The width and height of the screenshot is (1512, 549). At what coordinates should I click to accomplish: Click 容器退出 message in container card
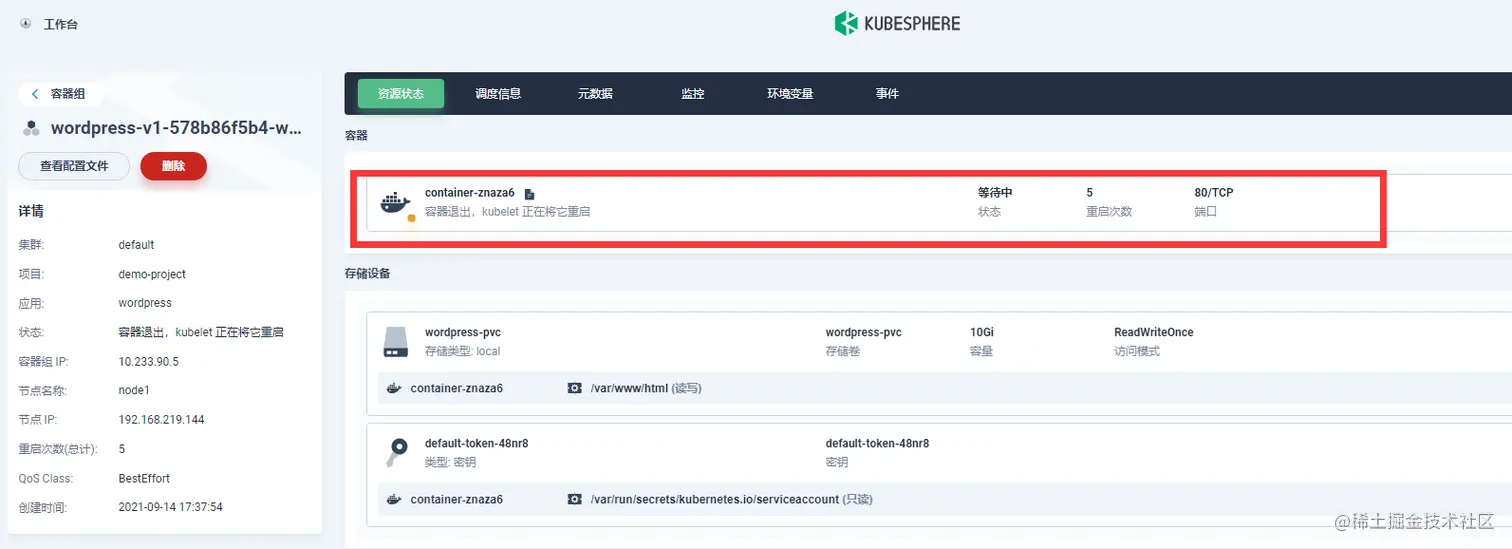click(507, 212)
